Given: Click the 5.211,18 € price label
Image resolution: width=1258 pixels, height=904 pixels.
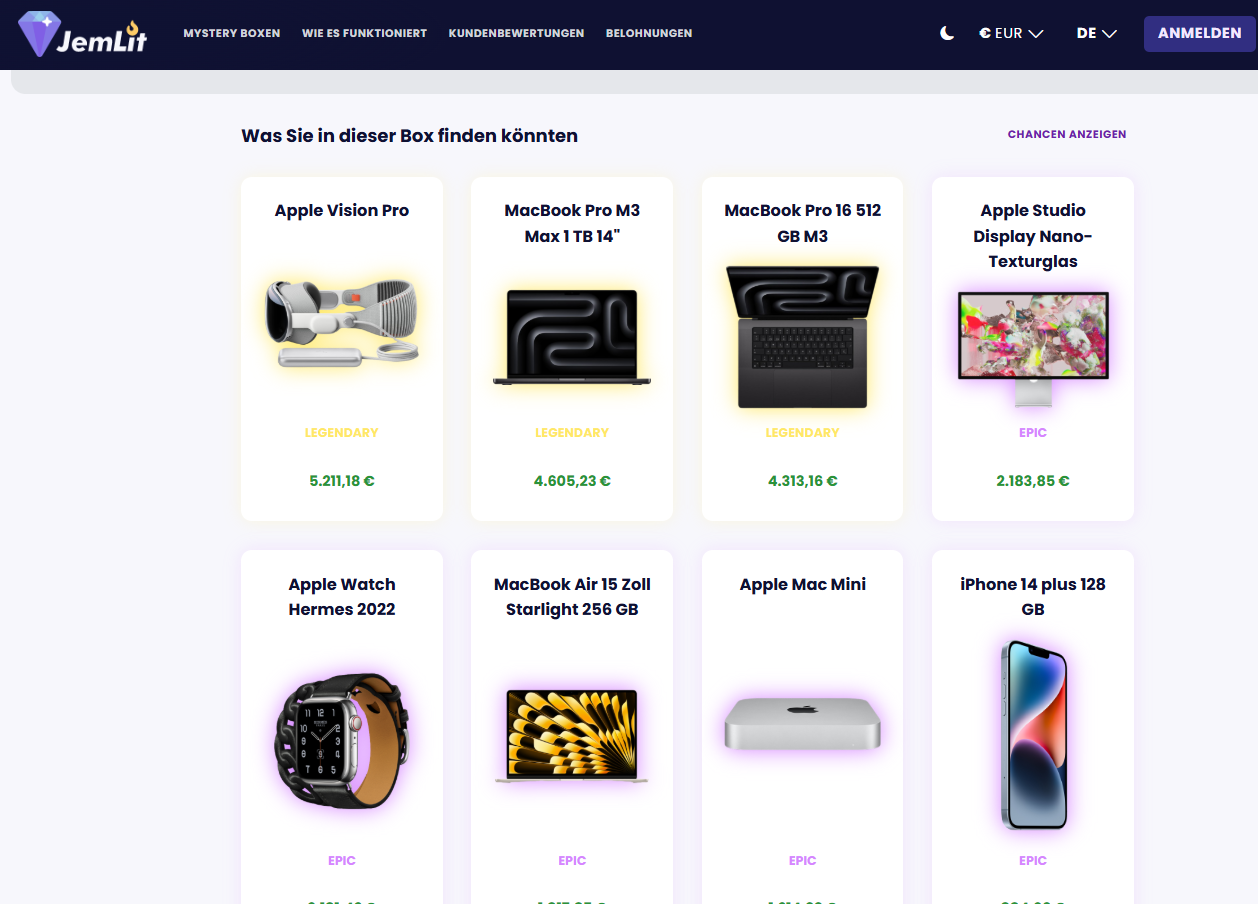Looking at the screenshot, I should (x=342, y=481).
